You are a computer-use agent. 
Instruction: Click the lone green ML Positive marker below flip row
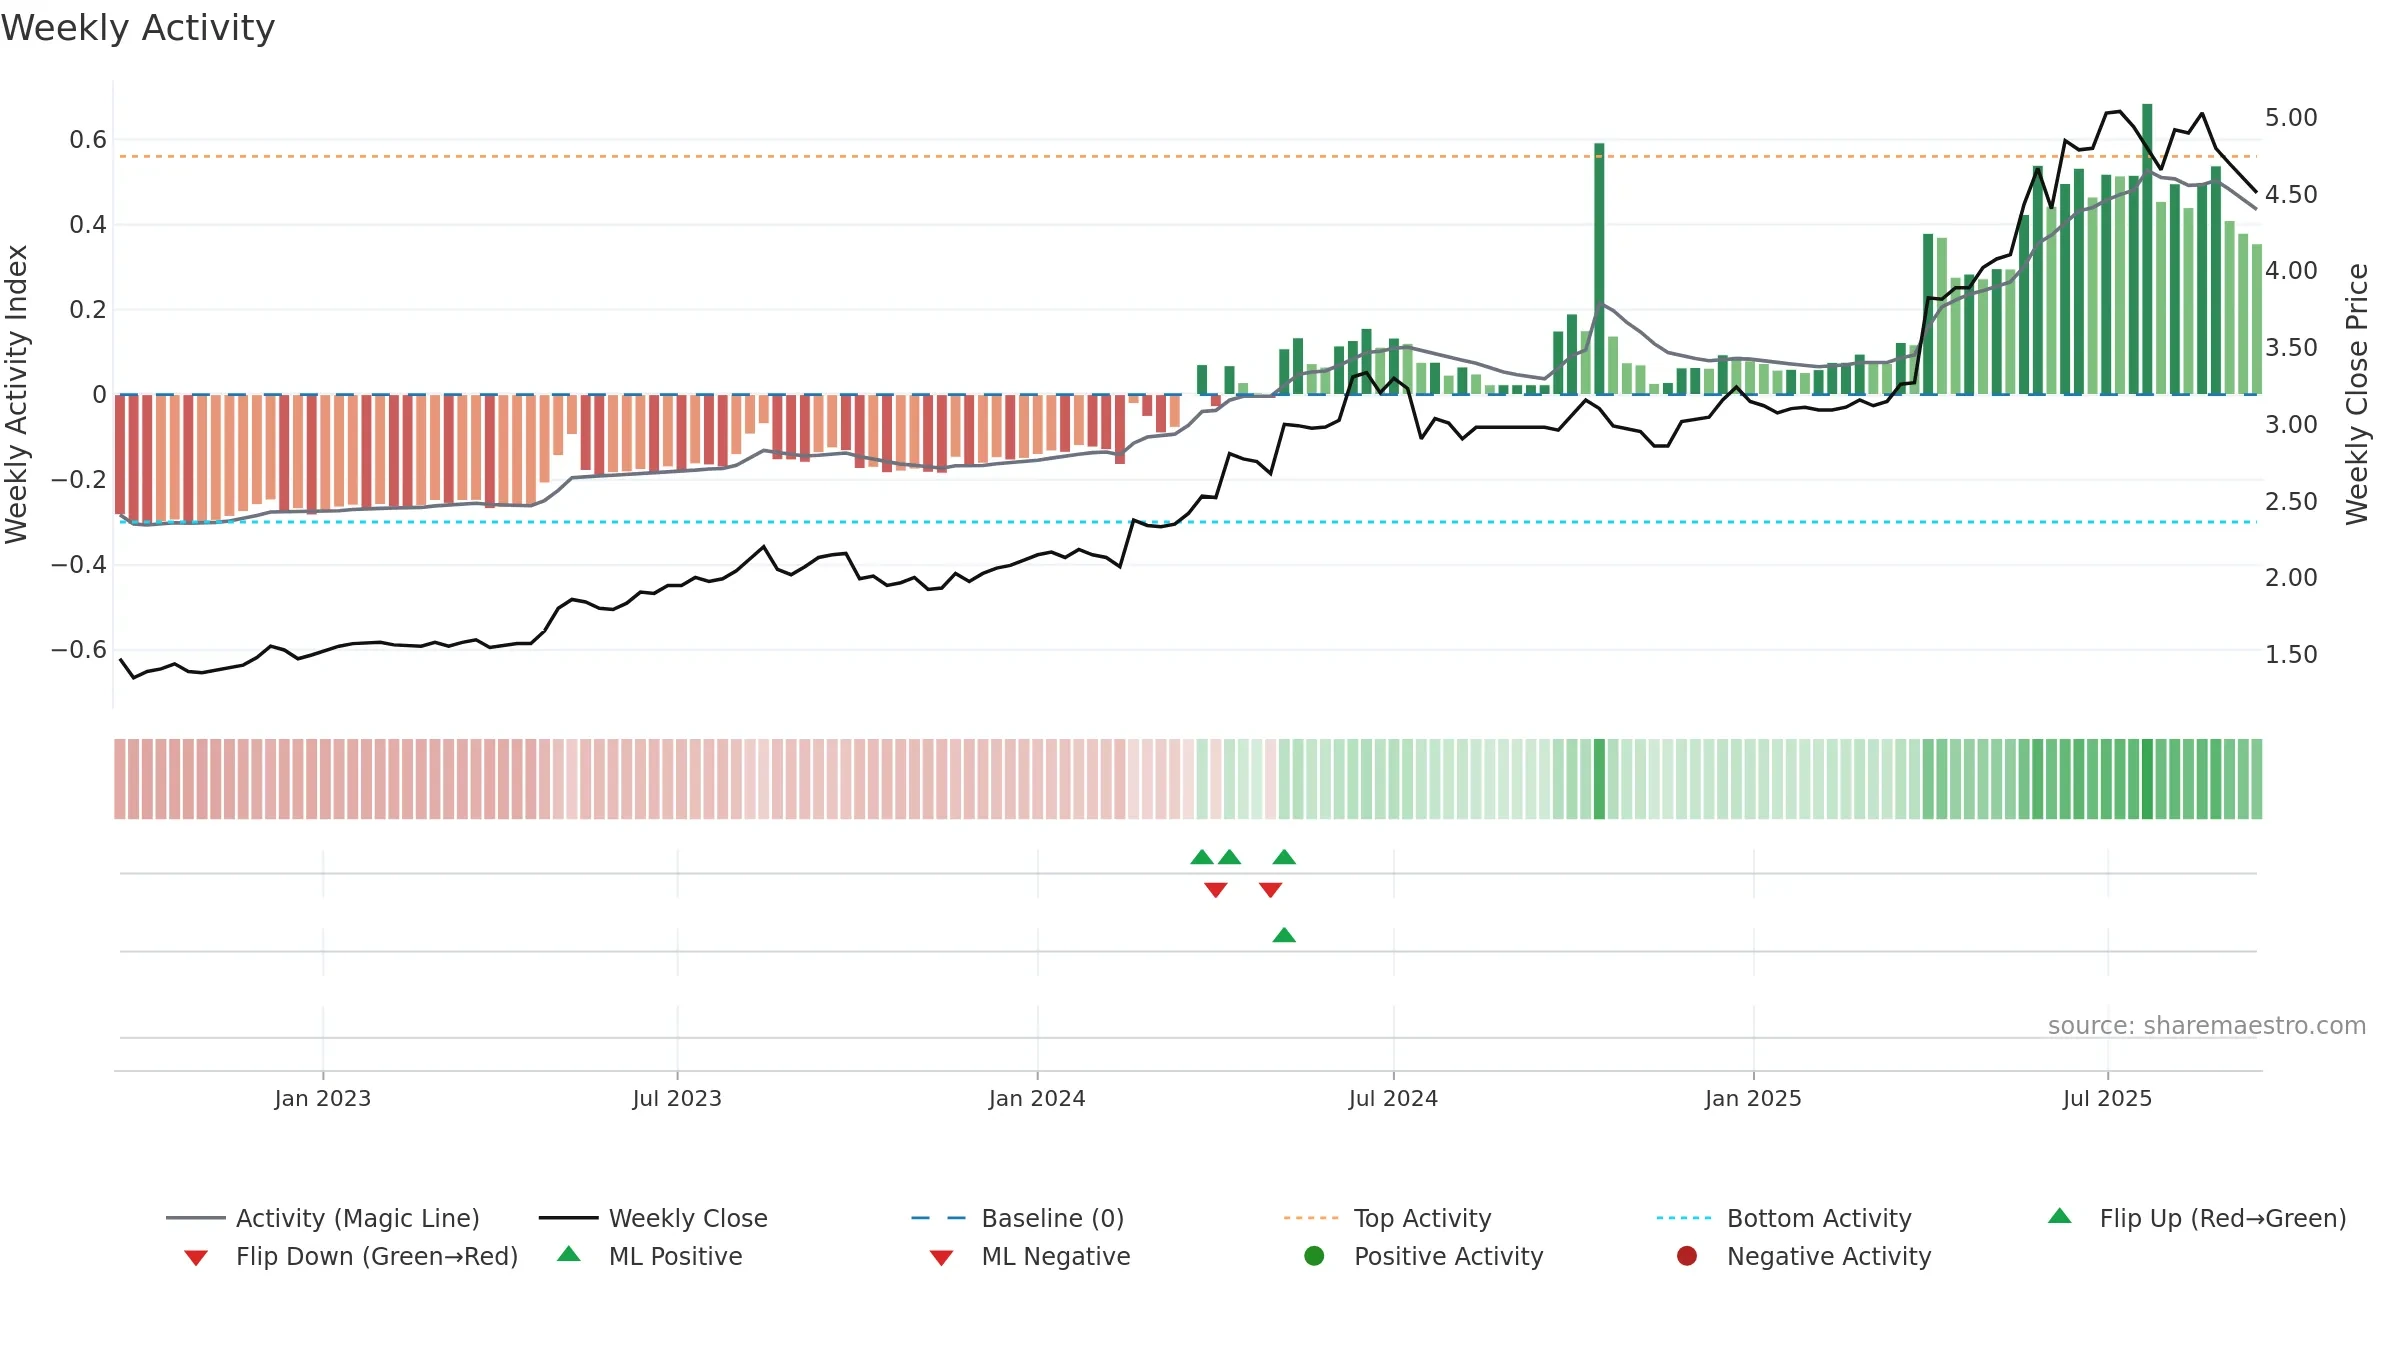pos(1284,935)
